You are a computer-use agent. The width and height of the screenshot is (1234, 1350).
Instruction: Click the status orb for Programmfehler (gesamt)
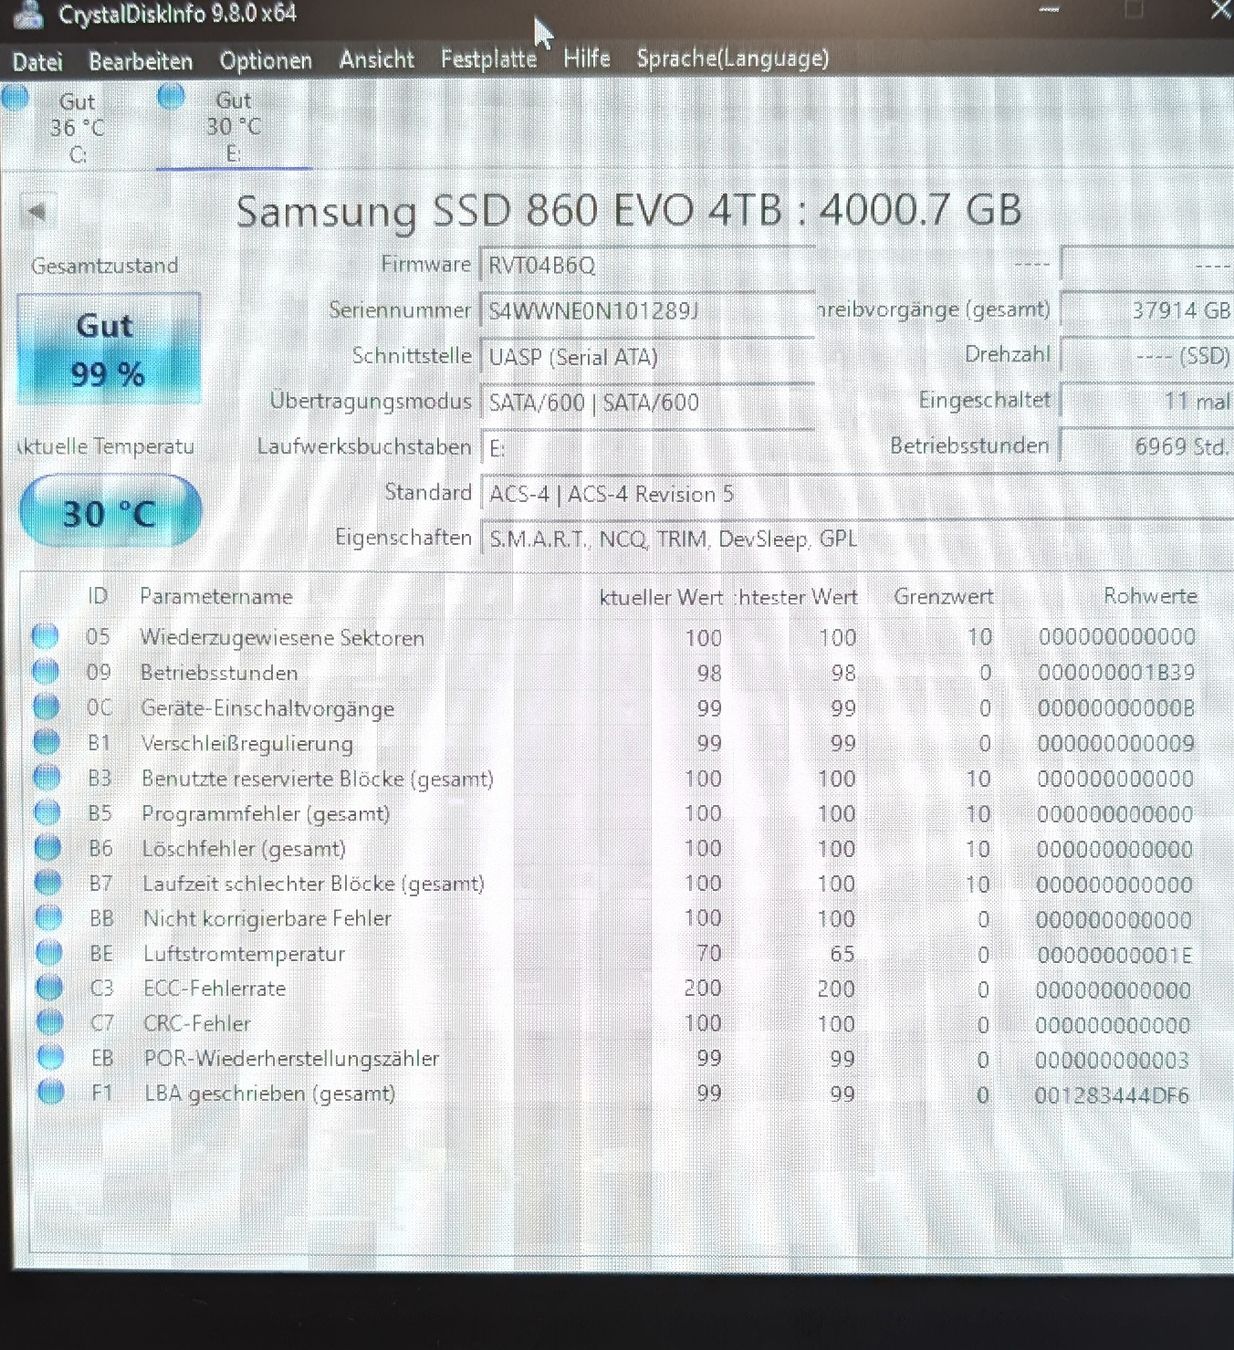coord(47,812)
